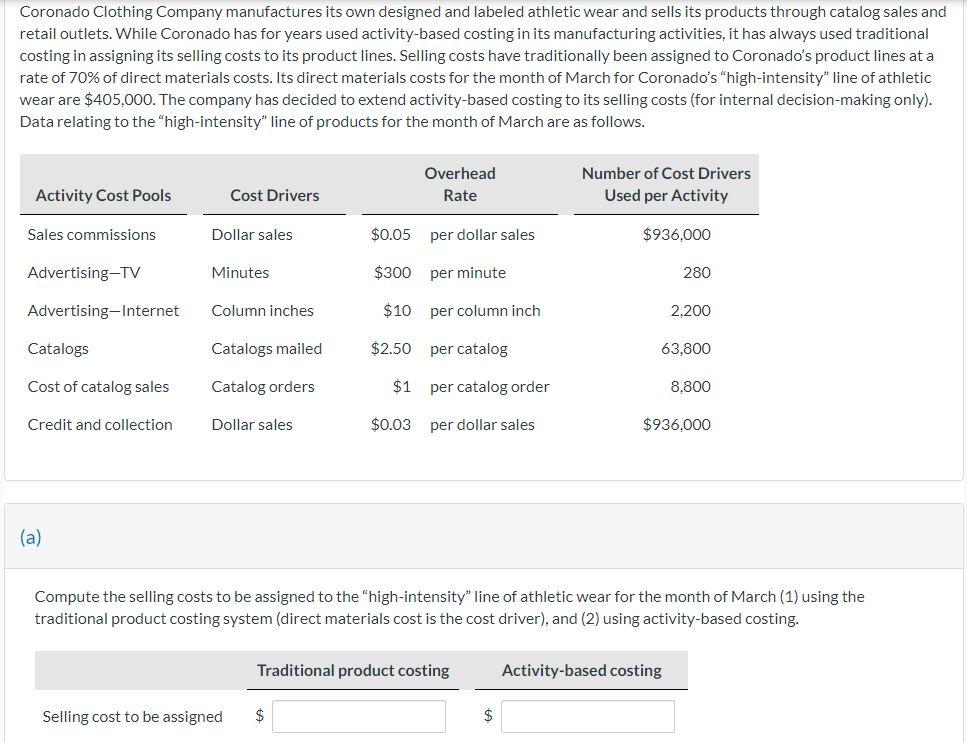Click 'Number of Cost Drivers Used per Activity' header
This screenshot has height=742, width=967.
tap(666, 184)
